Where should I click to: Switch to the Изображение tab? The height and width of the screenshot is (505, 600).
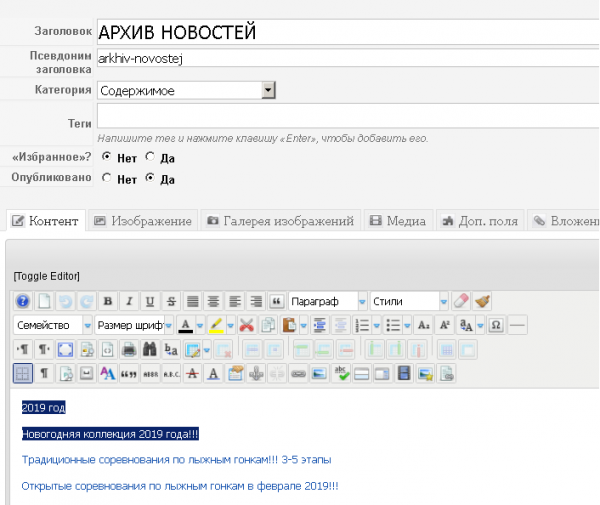coord(143,221)
